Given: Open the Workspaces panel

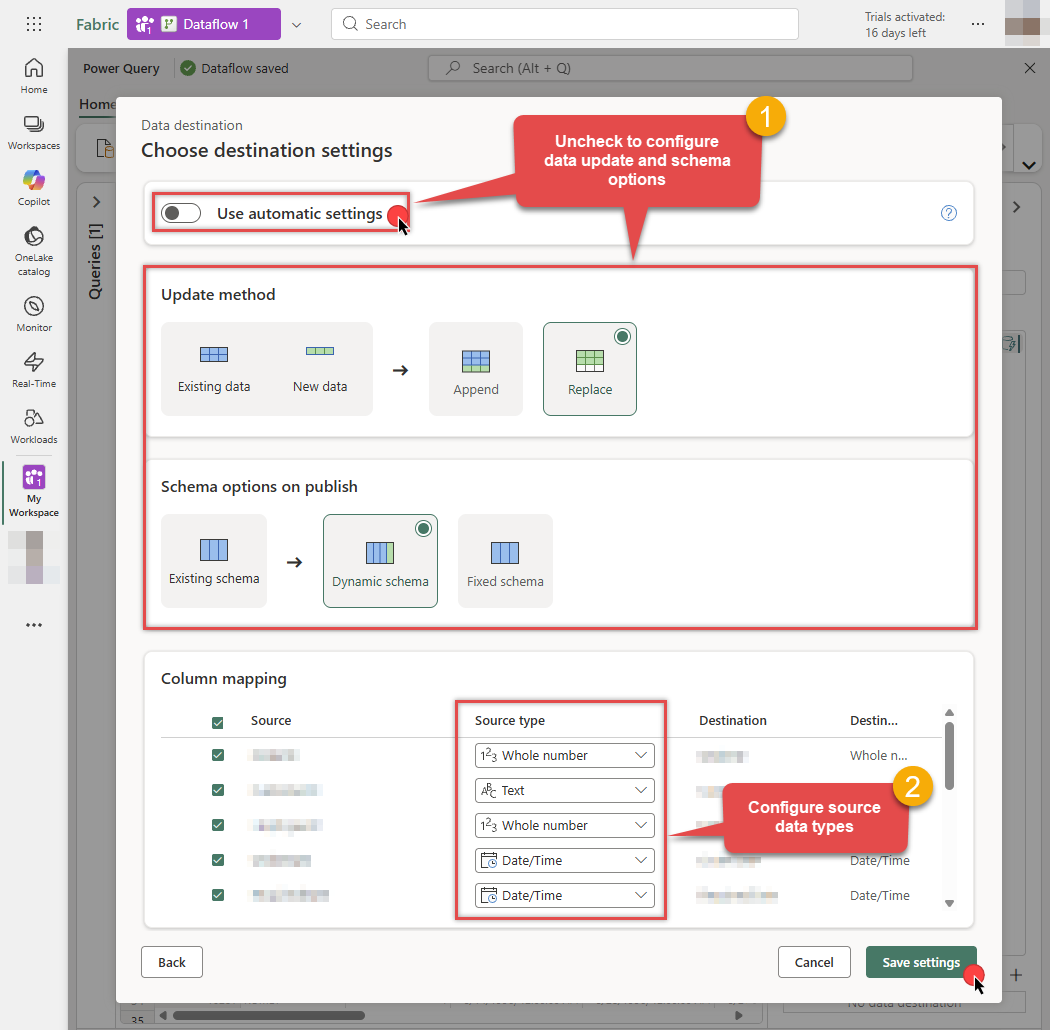Looking at the screenshot, I should [33, 130].
